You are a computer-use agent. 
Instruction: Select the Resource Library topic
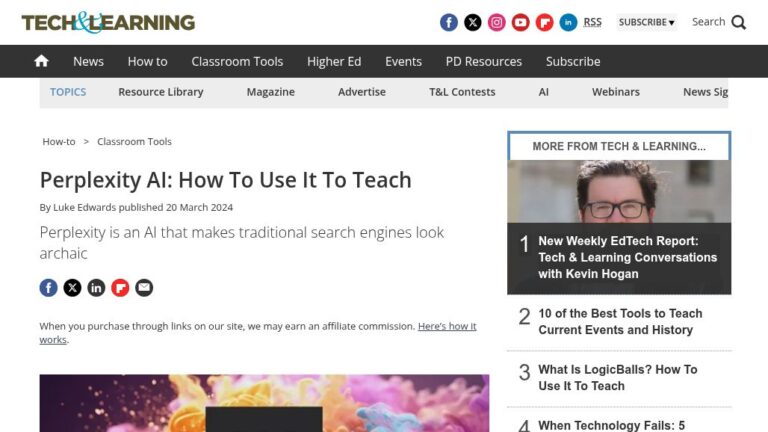[x=160, y=92]
